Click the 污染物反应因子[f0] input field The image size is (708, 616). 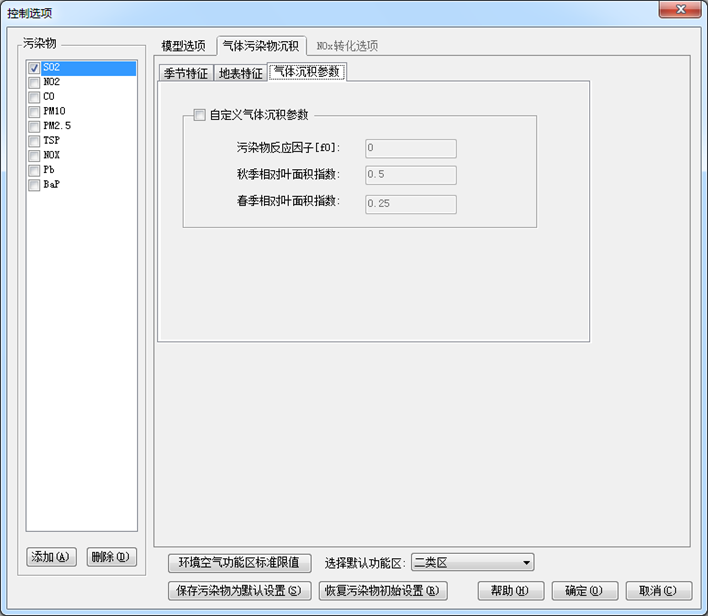coord(410,149)
